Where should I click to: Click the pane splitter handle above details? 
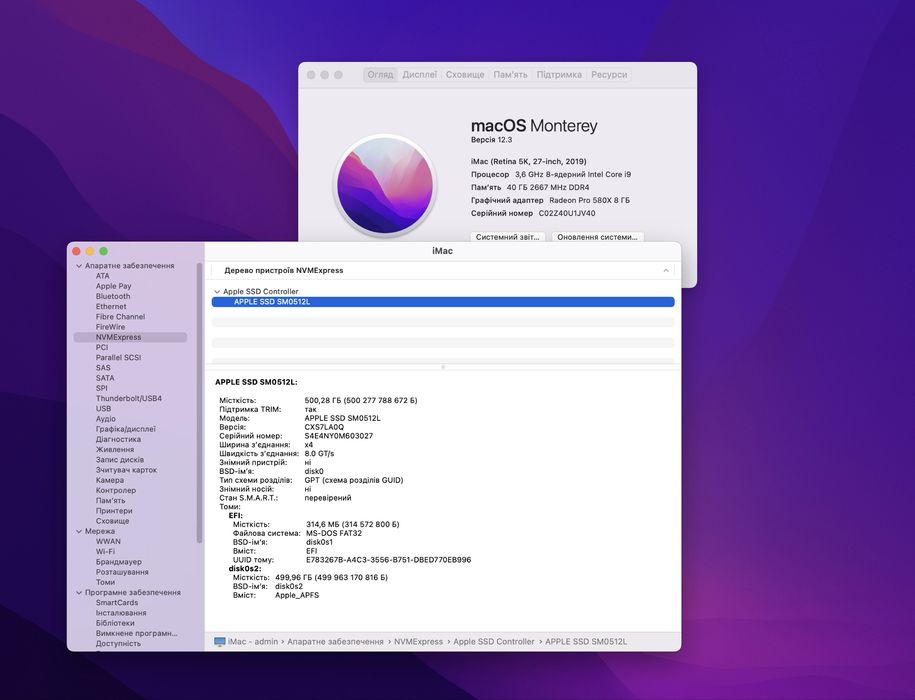443,367
